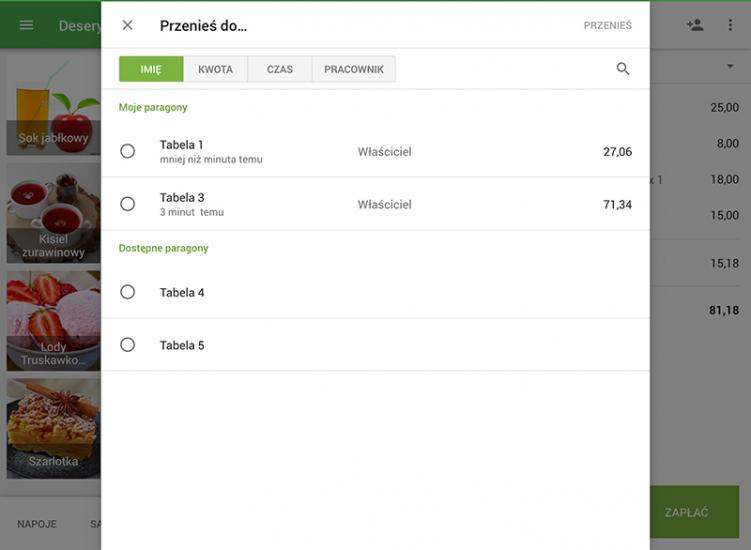Sort tickets by Imię tab
Screen dimensions: 751x550
pyautogui.click(x=151, y=69)
